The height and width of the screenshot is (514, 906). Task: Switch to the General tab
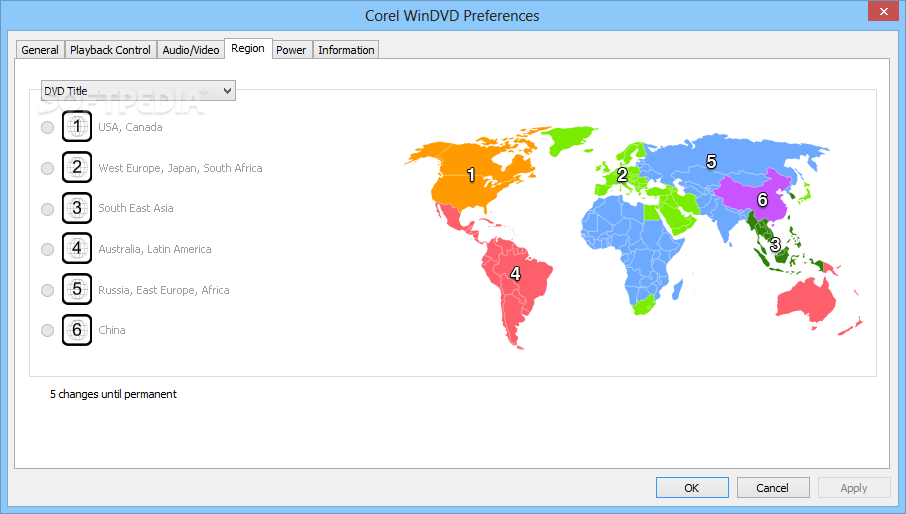pos(40,50)
